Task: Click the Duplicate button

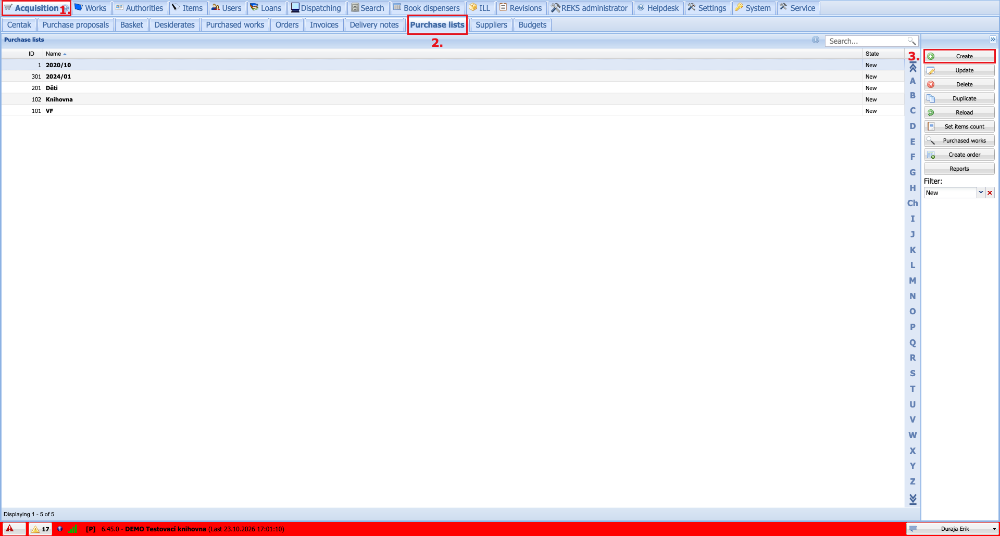Action: [x=959, y=98]
